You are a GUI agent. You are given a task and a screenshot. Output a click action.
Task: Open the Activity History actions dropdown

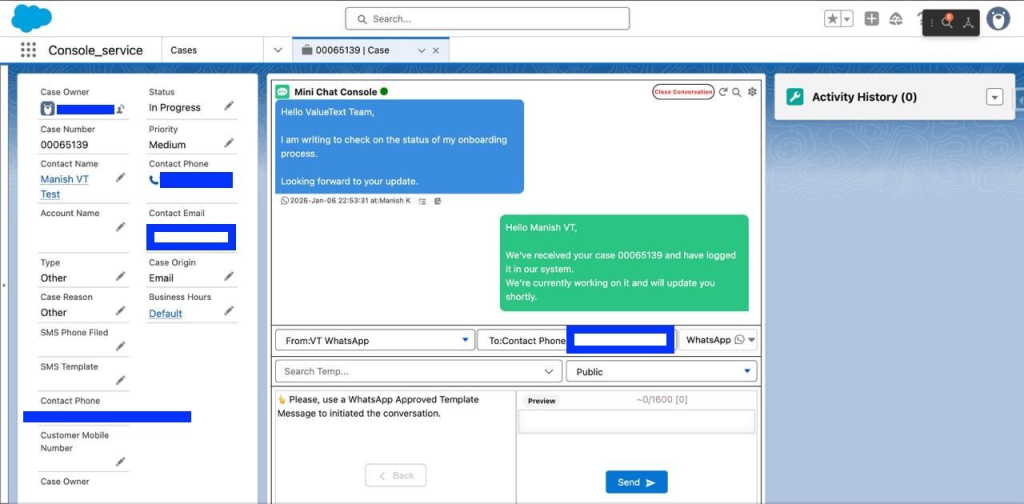tap(994, 97)
